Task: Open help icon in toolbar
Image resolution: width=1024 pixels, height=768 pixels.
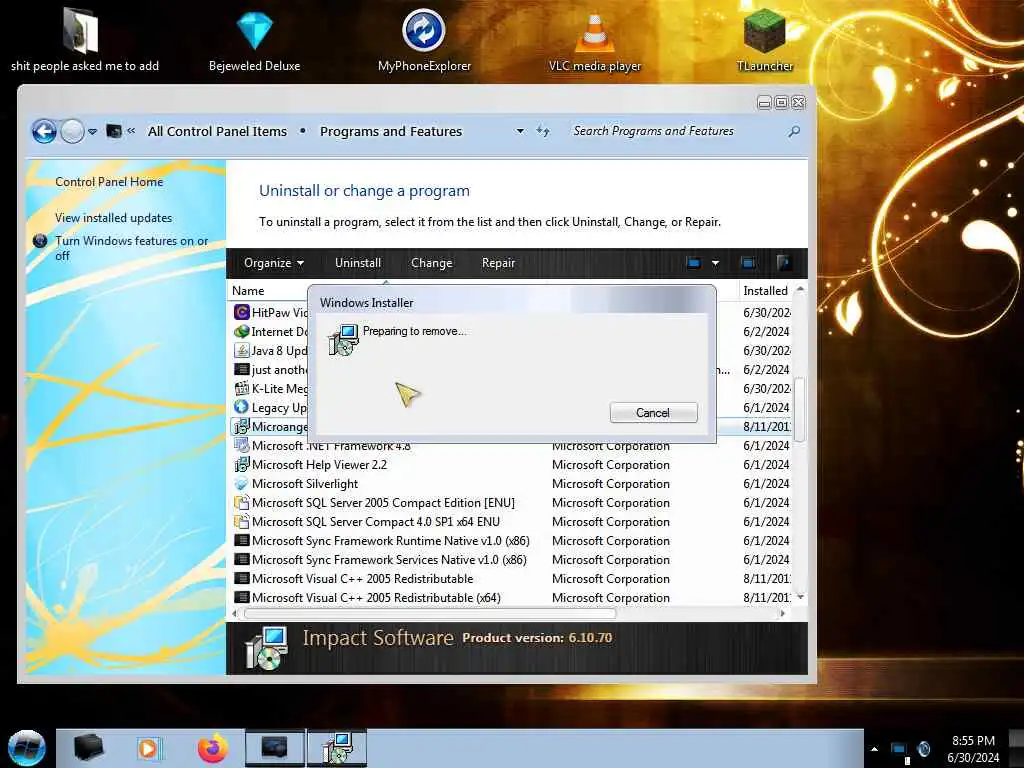Action: 783,263
